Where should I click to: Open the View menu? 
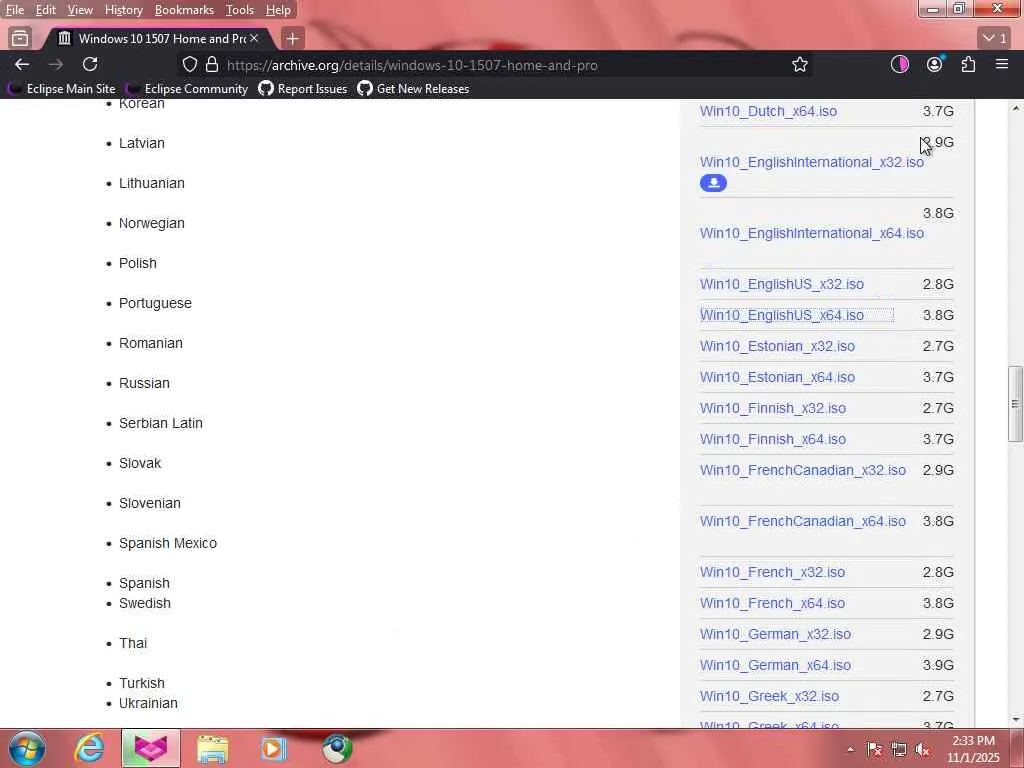point(80,10)
